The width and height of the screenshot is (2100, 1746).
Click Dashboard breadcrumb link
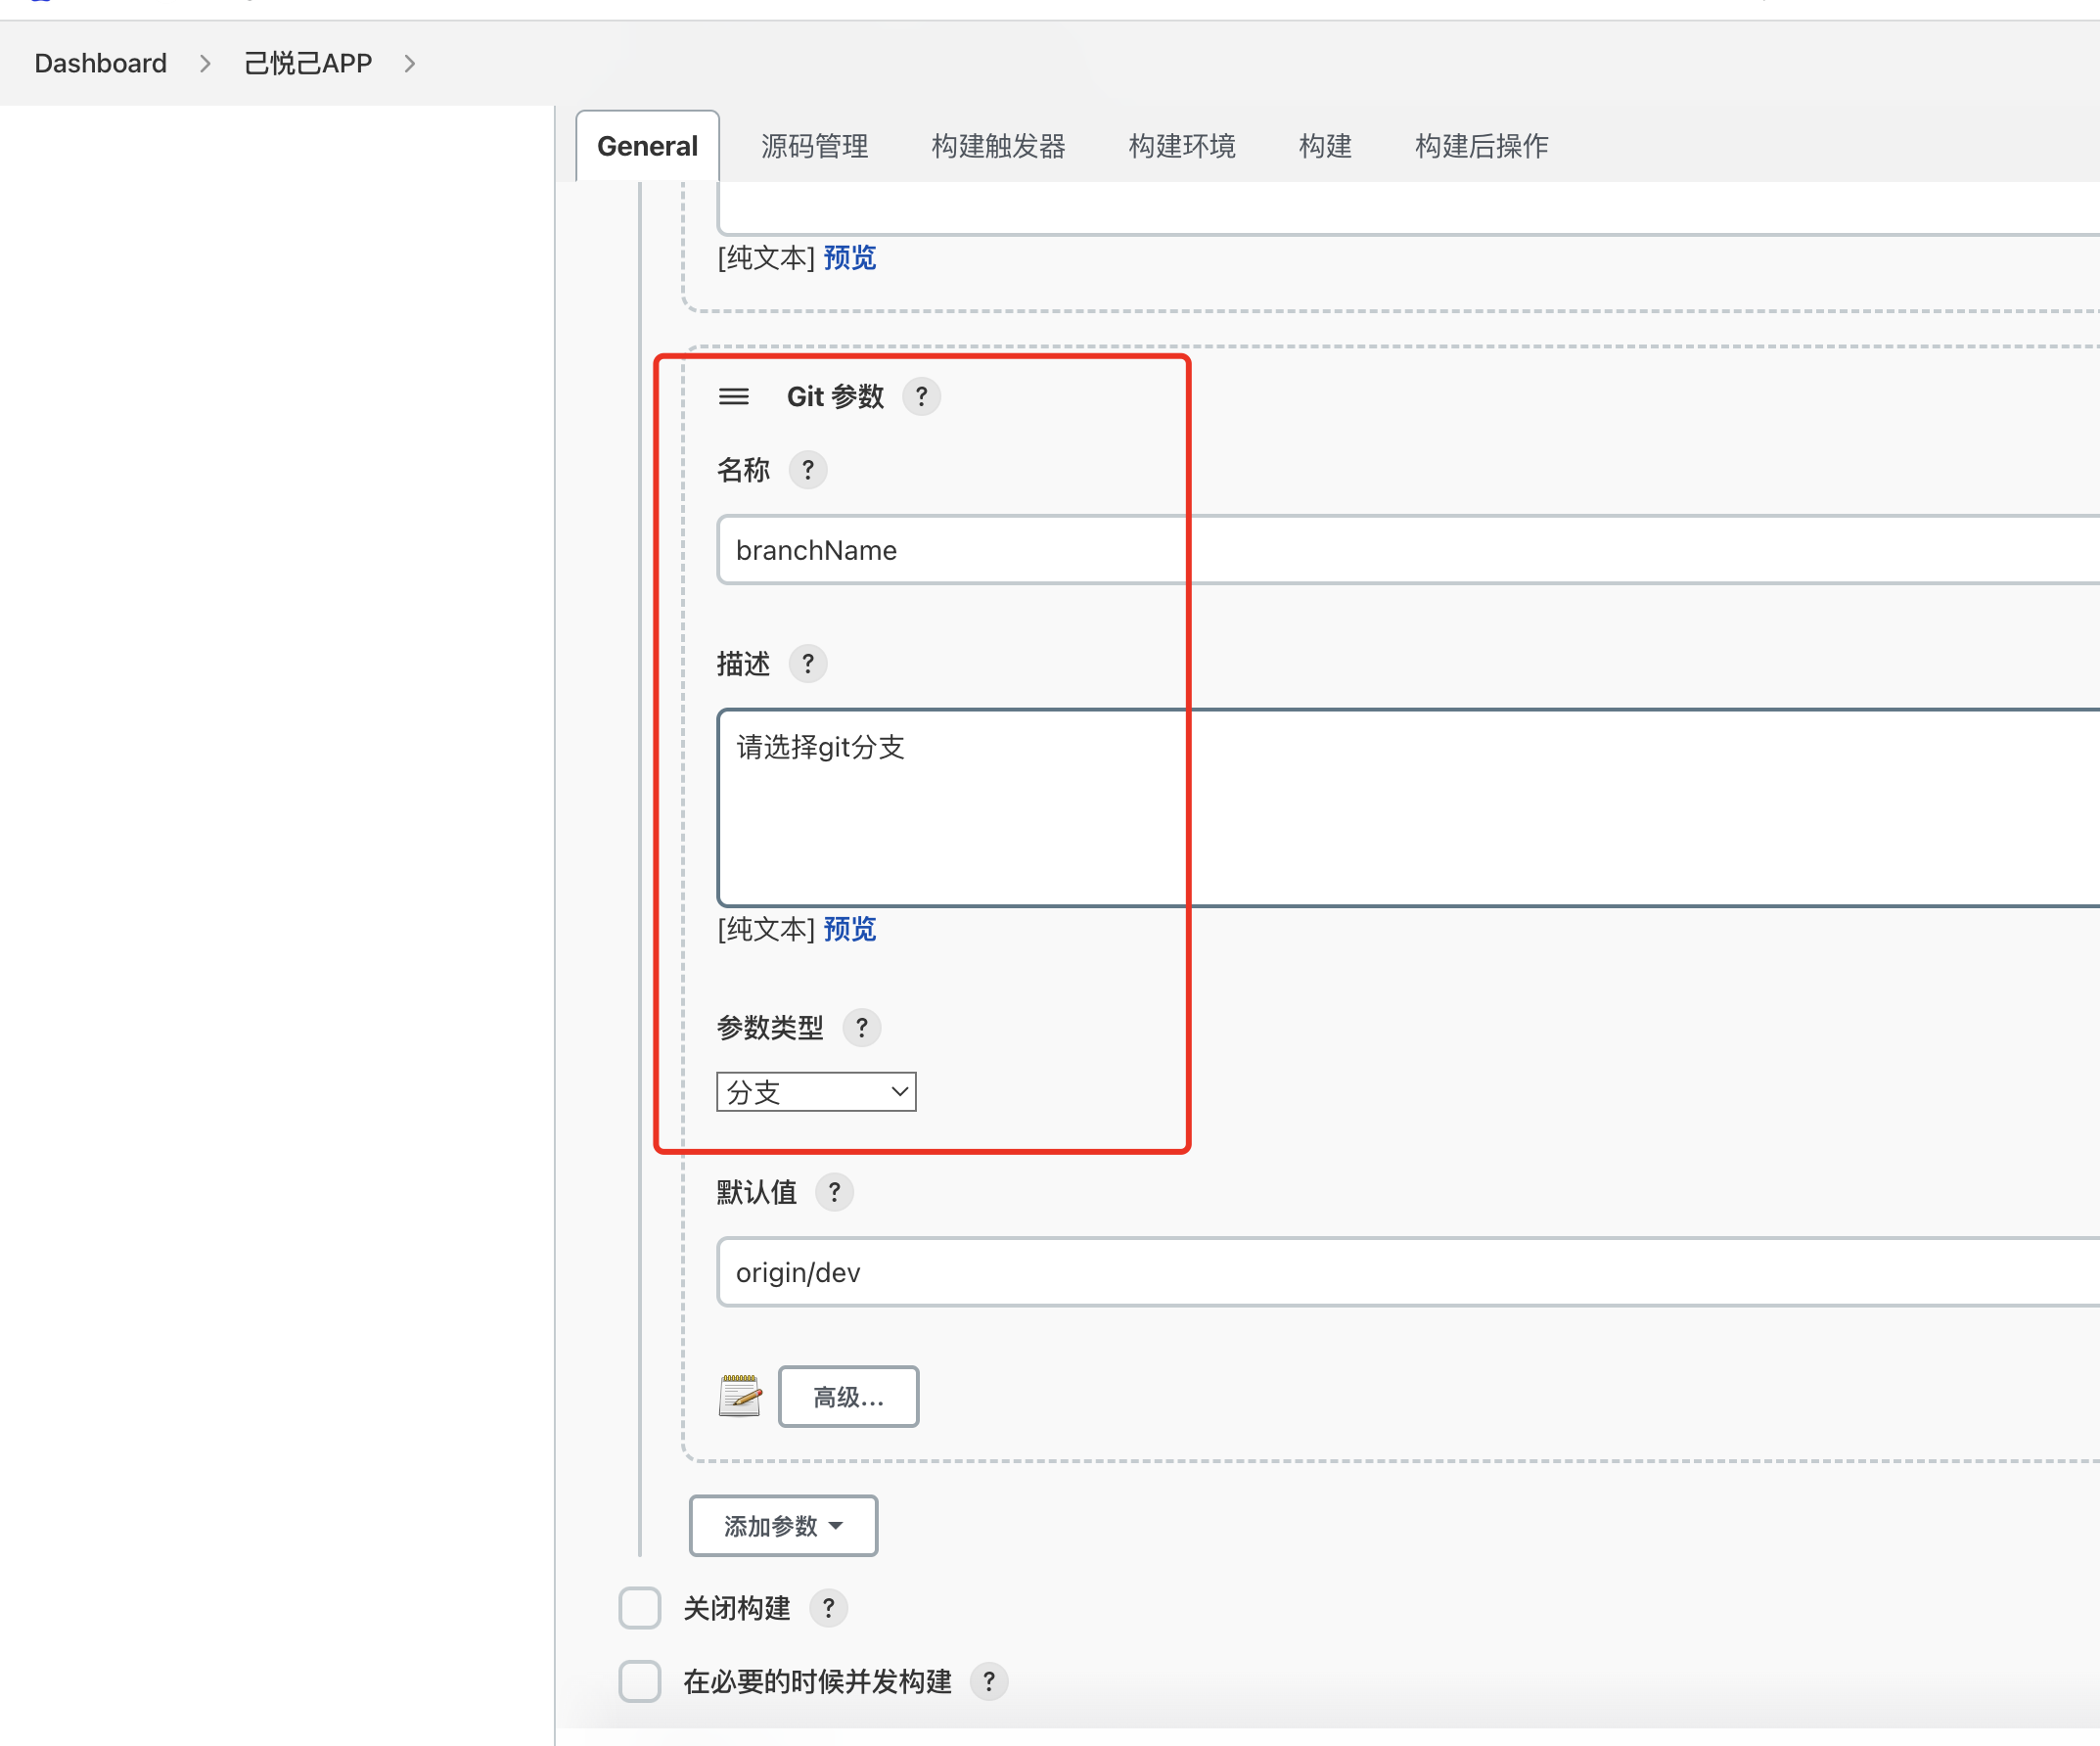pyautogui.click(x=100, y=64)
